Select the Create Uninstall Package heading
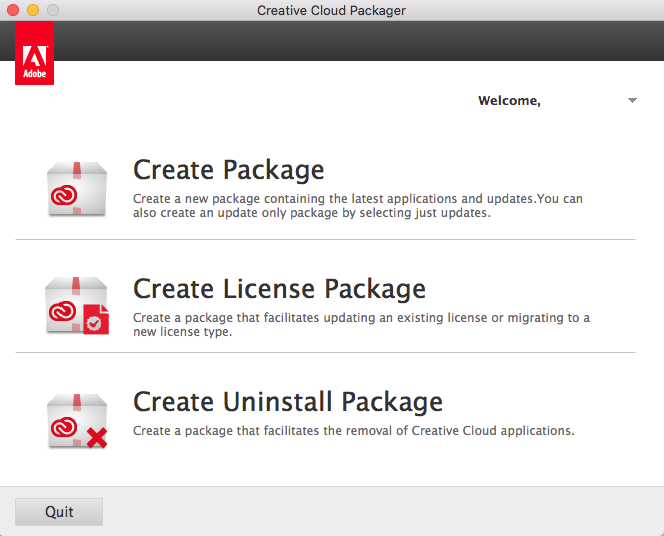Image resolution: width=664 pixels, height=536 pixels. (x=288, y=401)
